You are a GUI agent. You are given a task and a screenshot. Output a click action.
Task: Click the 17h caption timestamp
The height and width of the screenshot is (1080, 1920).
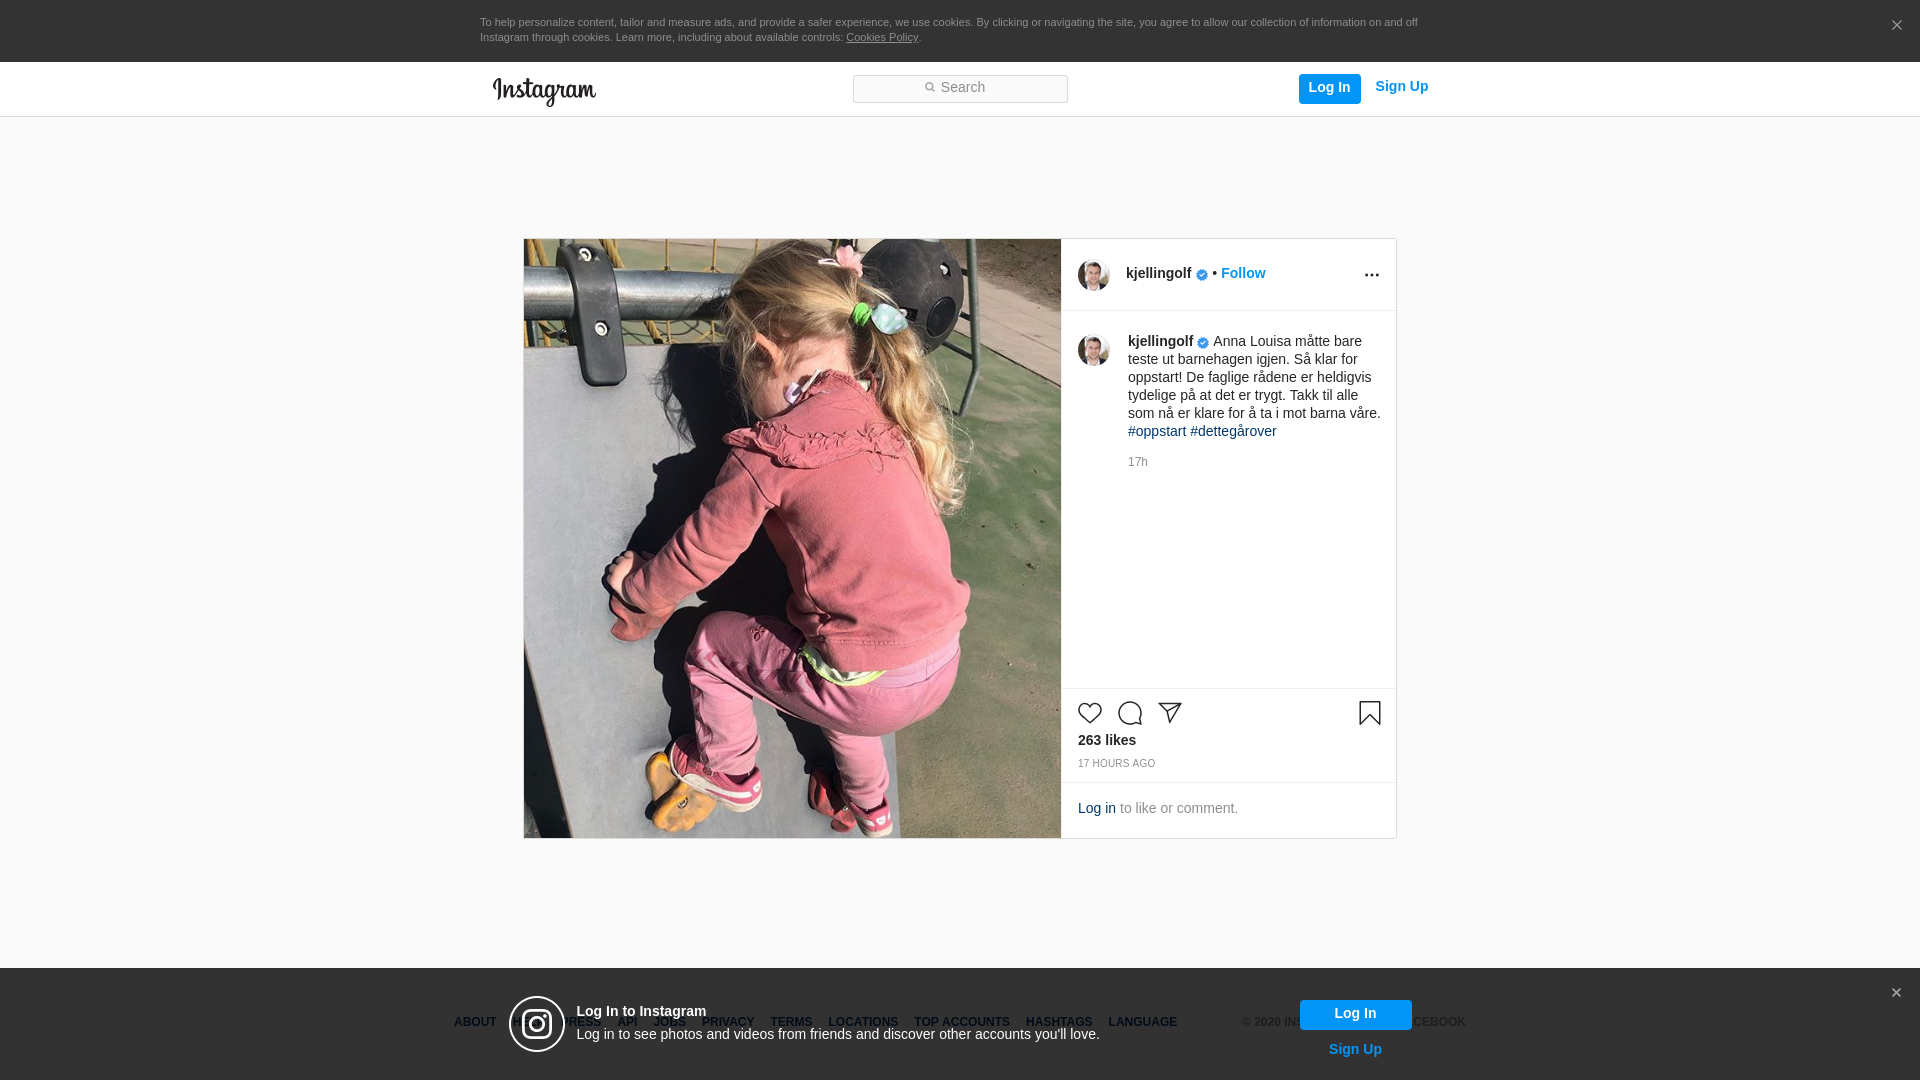[x=1138, y=462]
